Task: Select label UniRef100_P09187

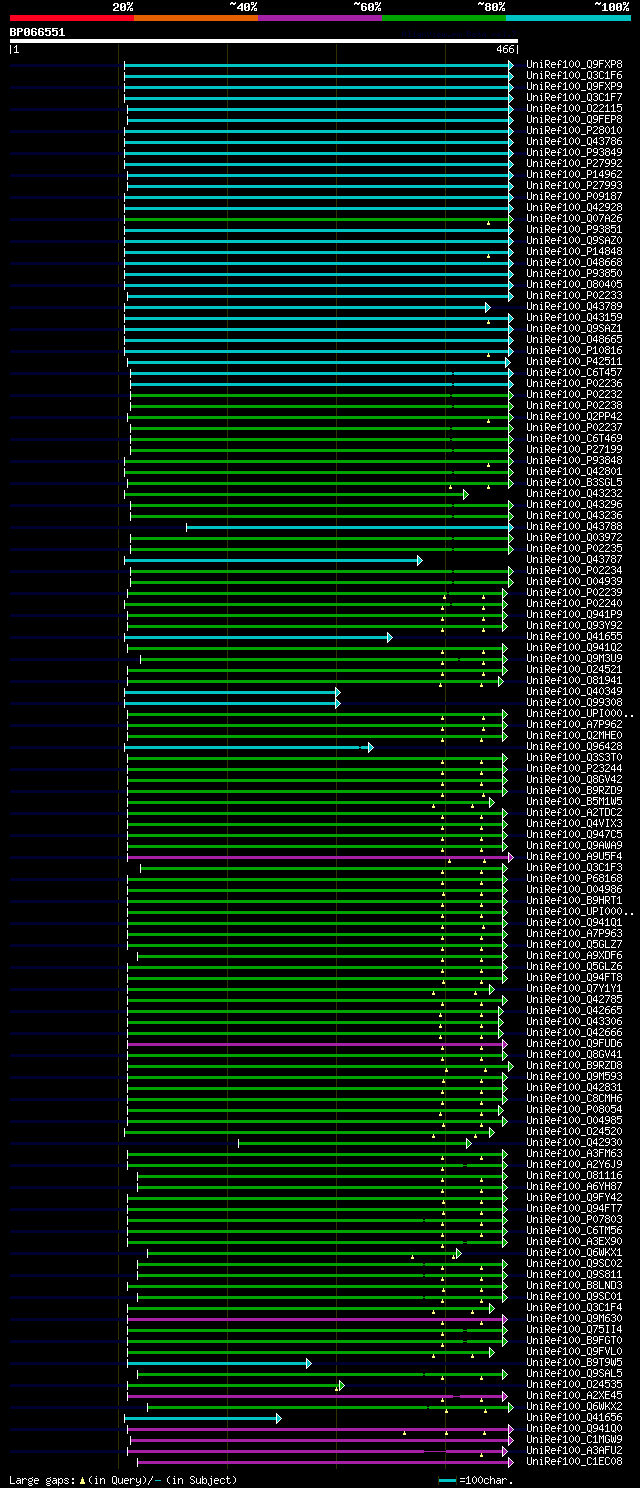Action: [x=574, y=196]
